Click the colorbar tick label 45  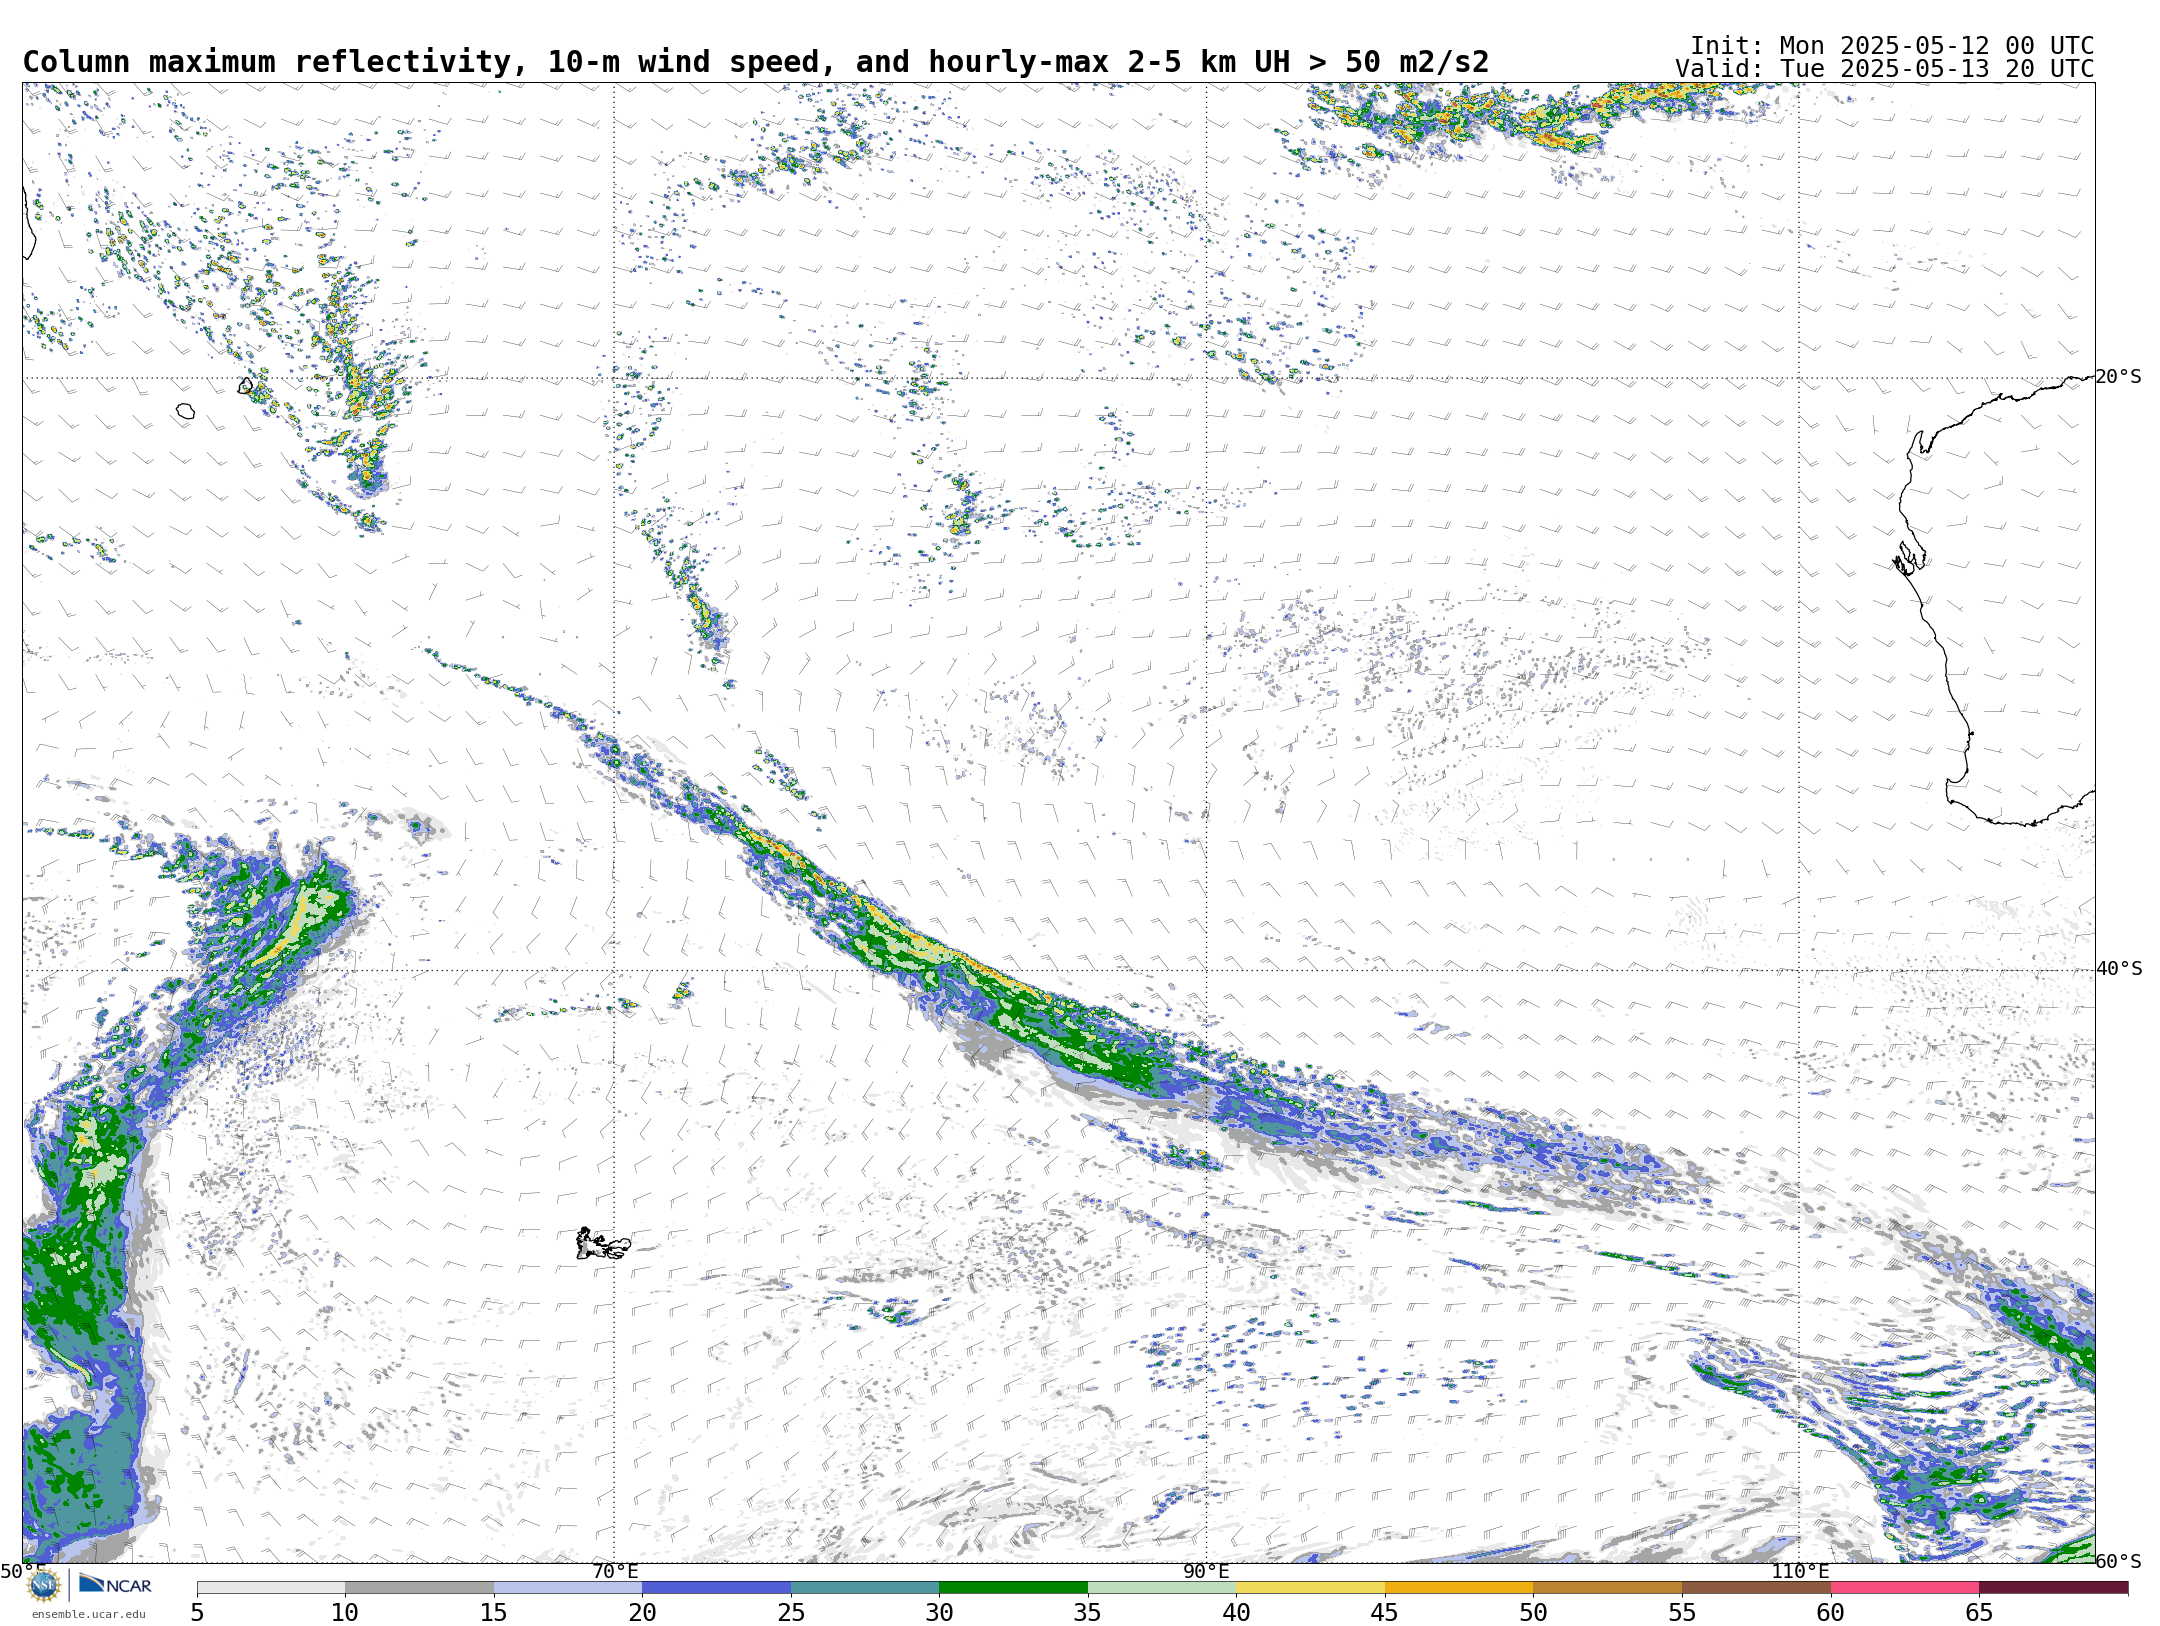(1385, 1613)
